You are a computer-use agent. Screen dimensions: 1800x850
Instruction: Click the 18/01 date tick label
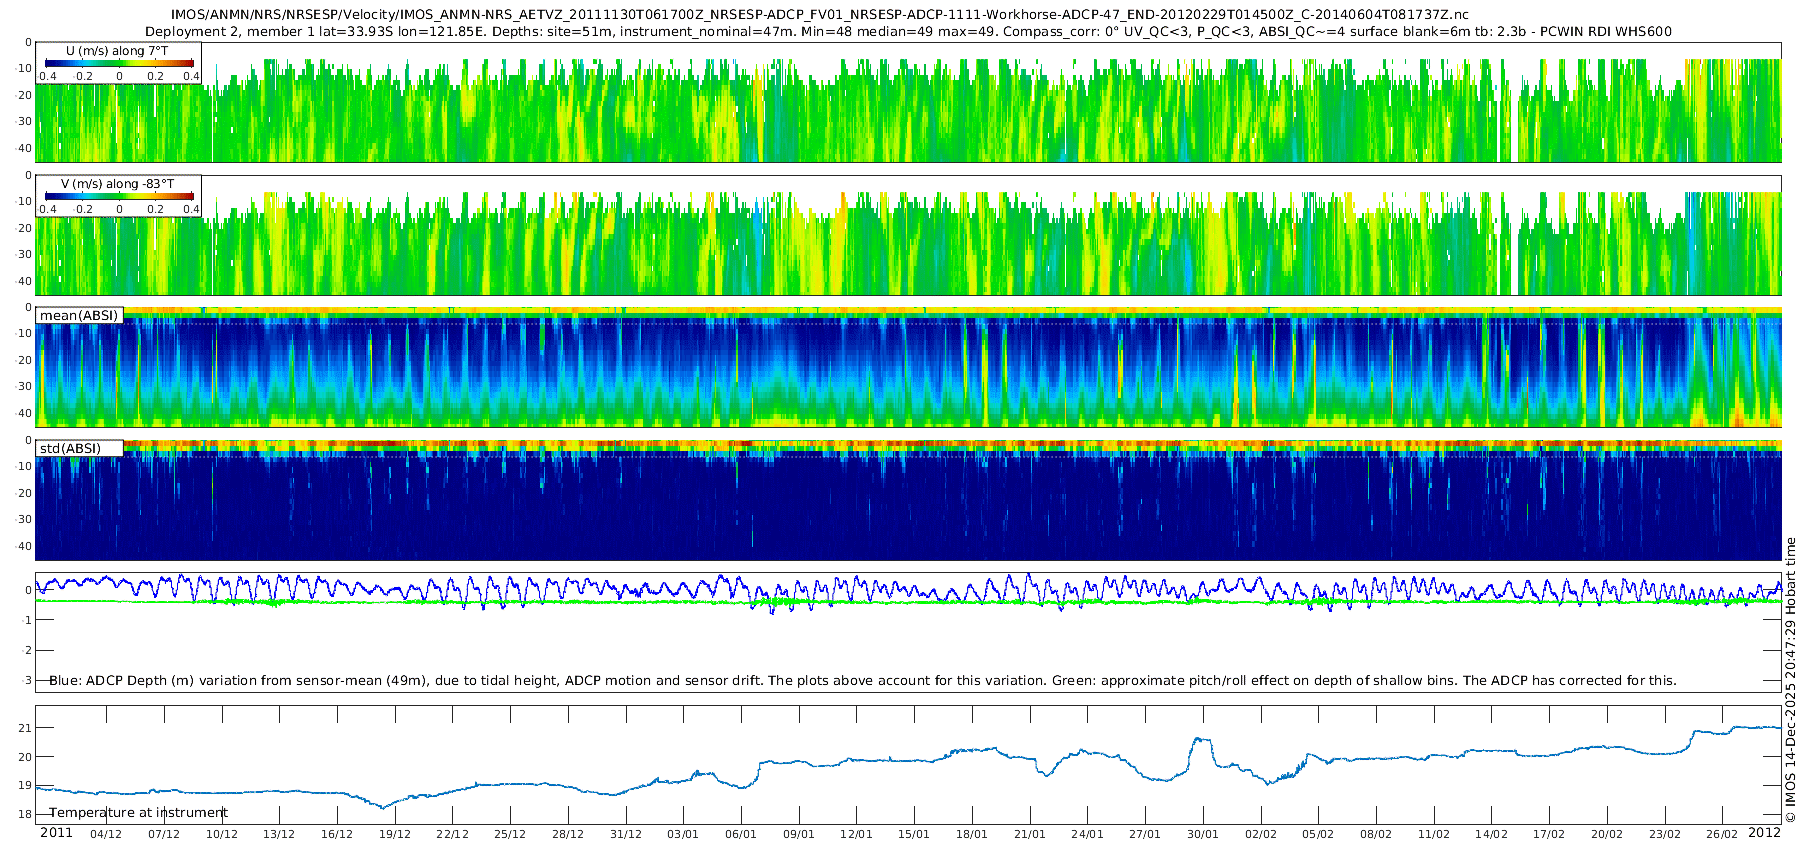coord(971,835)
